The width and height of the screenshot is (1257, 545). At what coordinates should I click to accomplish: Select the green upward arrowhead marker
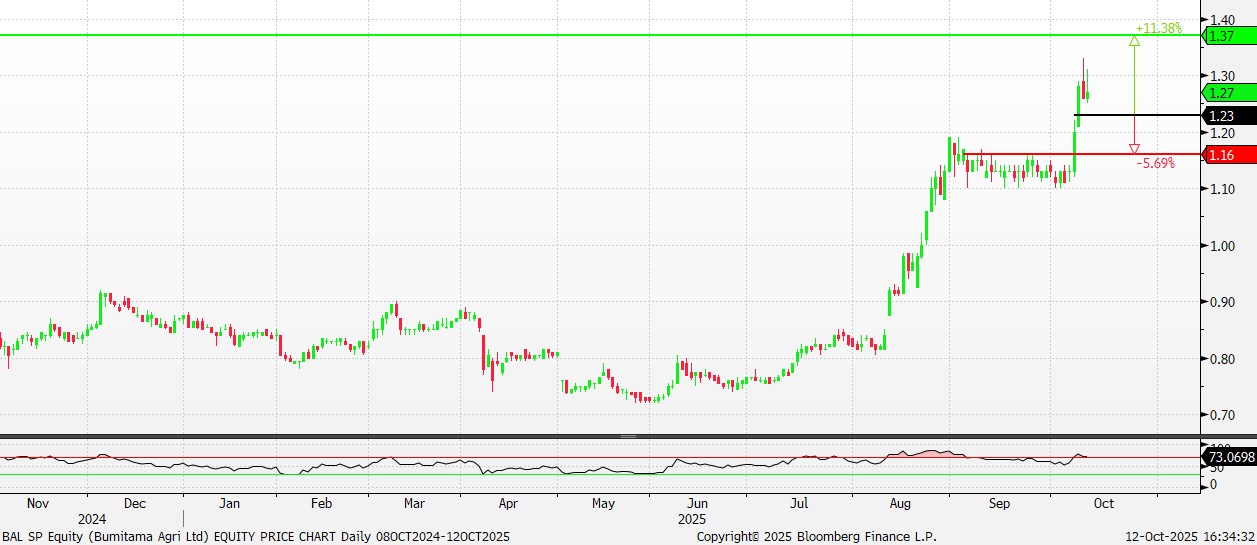1134,41
